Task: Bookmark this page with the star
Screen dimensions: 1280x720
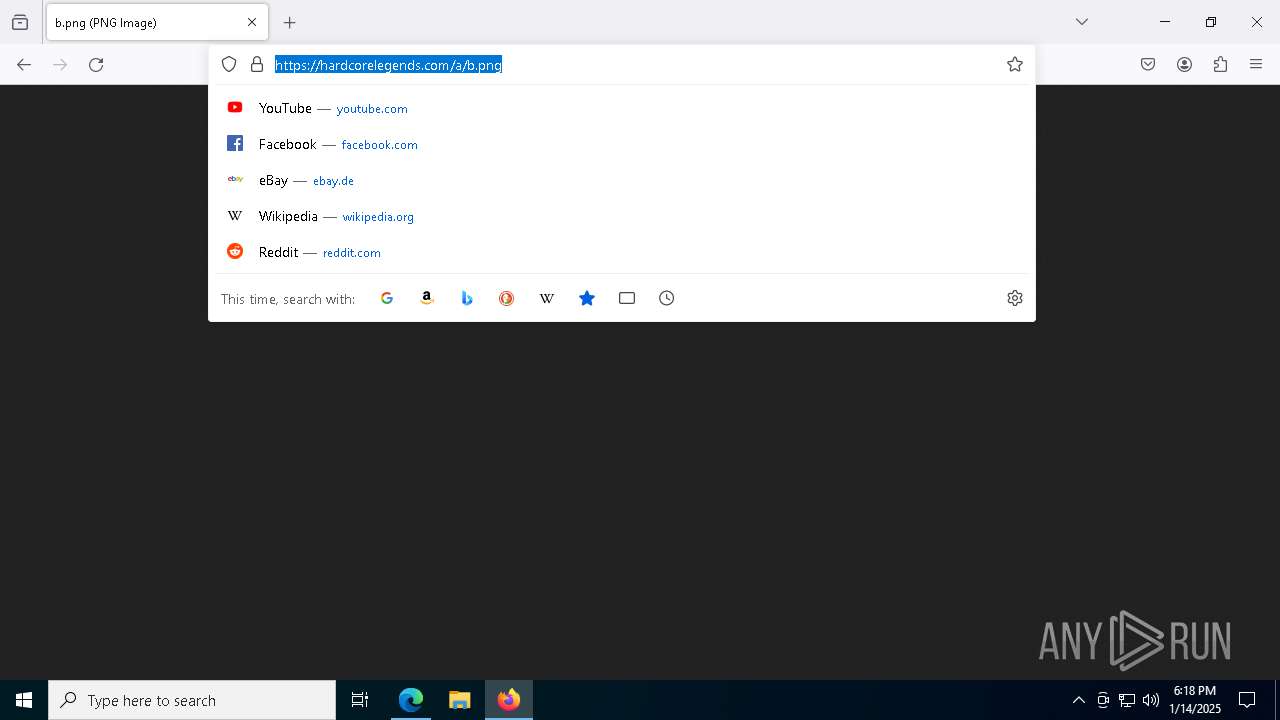Action: (x=1015, y=64)
